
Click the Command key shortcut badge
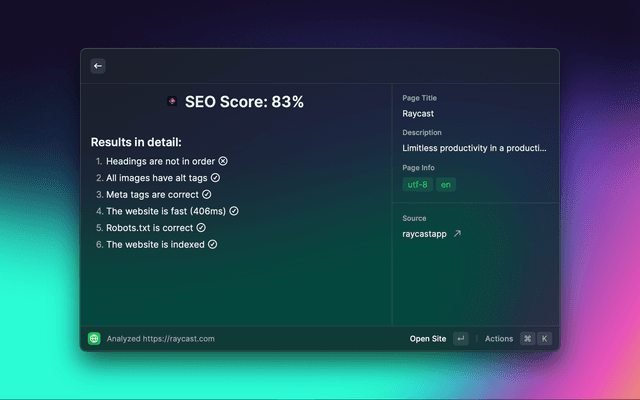point(527,339)
